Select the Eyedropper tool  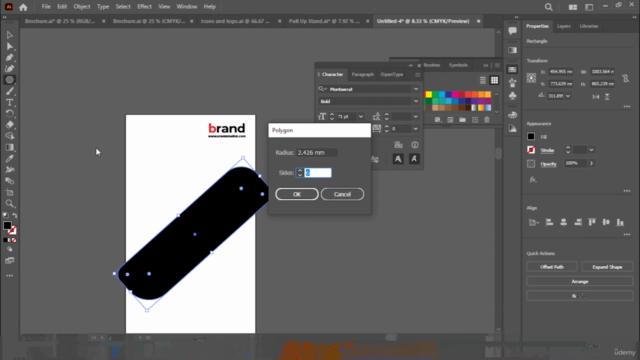pos(9,159)
